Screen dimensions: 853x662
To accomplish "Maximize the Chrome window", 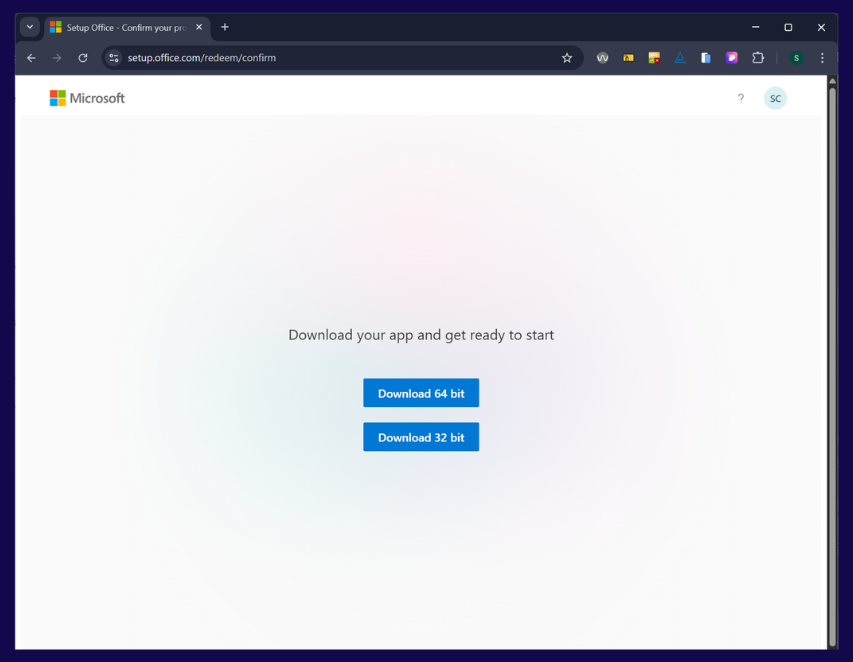I will 788,27.
